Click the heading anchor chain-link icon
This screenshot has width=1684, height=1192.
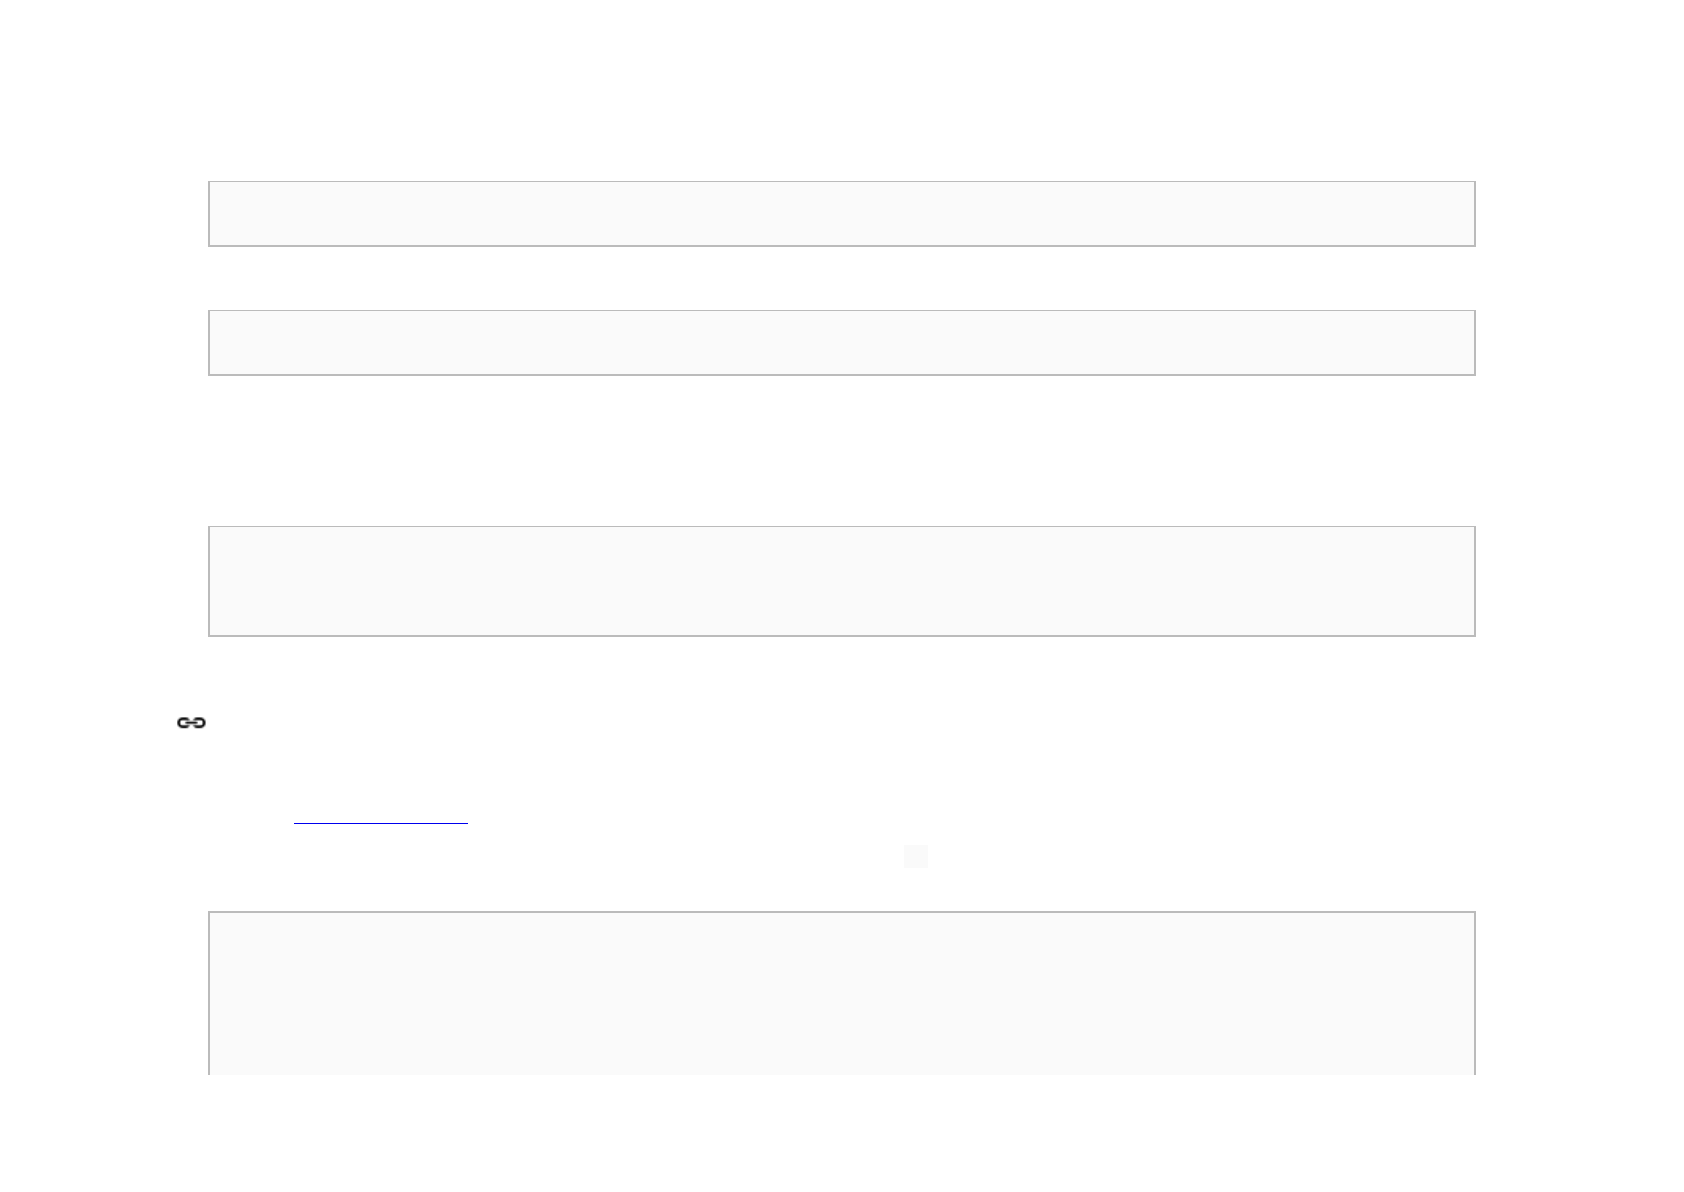tap(191, 723)
